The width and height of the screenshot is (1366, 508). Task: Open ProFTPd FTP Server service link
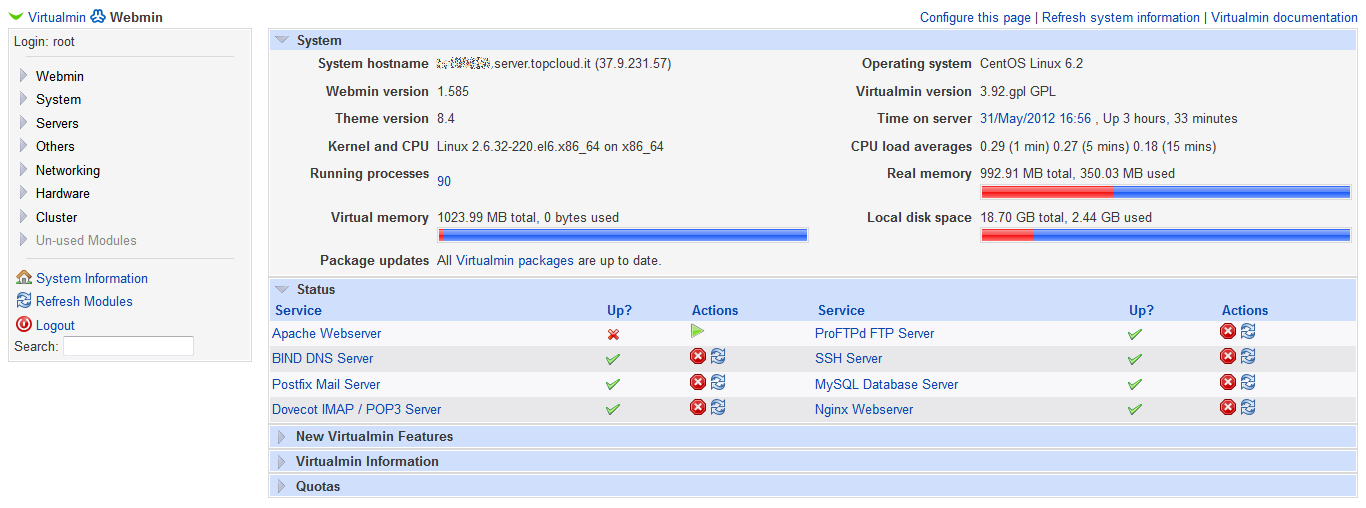(875, 333)
